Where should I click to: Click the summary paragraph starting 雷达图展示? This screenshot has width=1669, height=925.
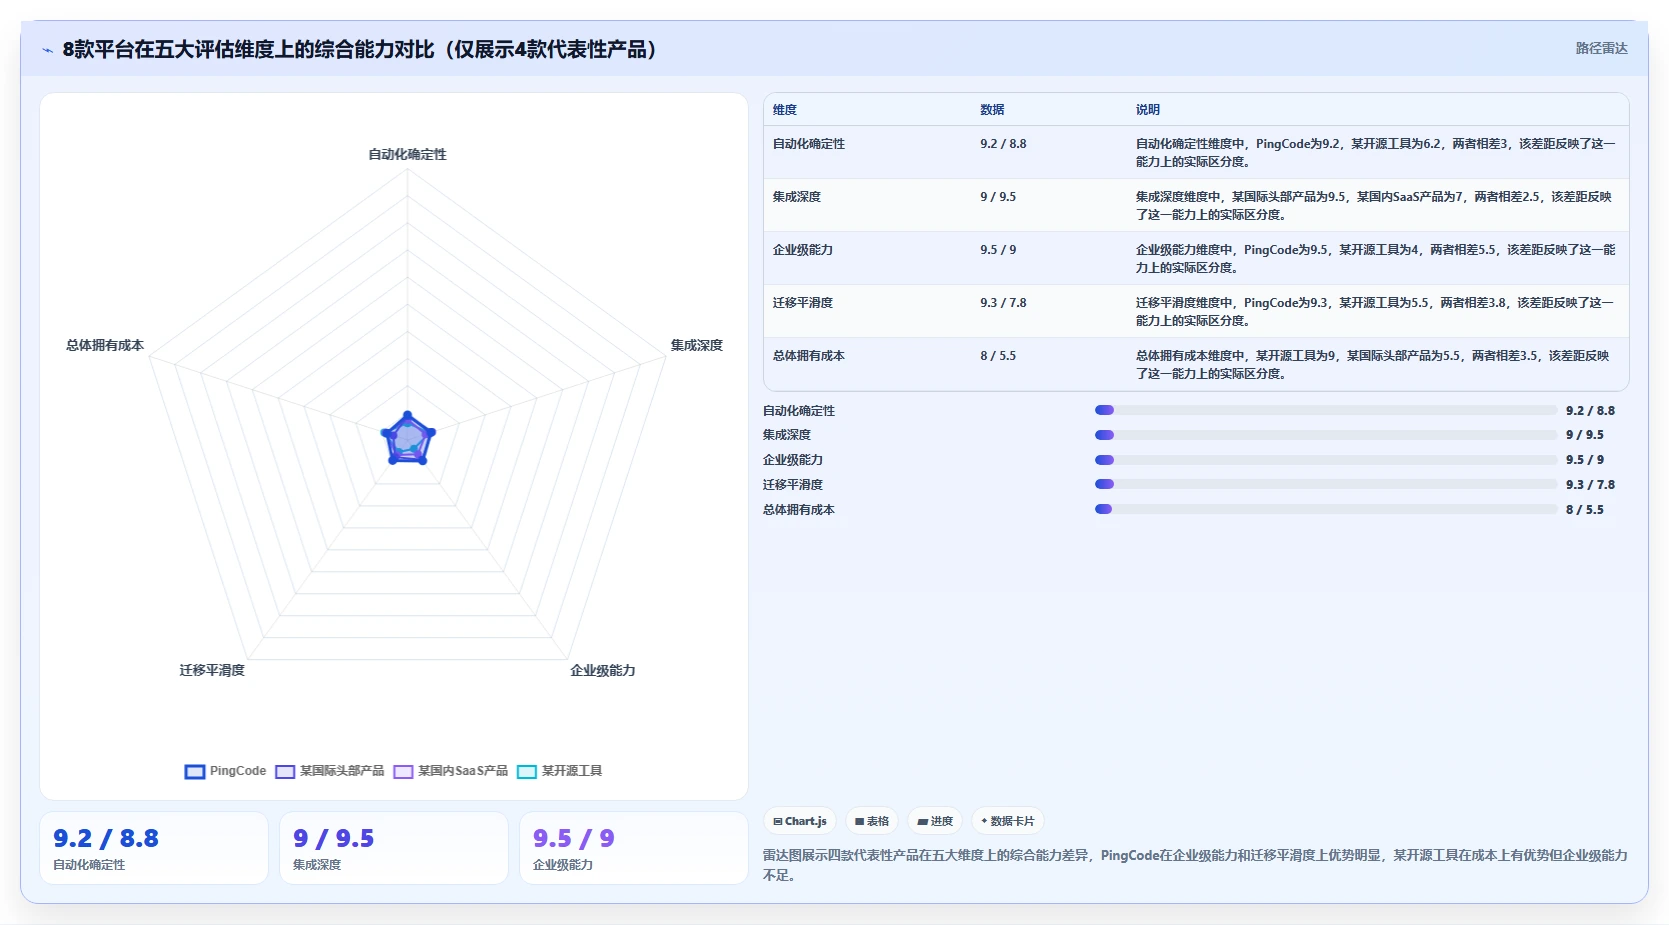click(x=1195, y=865)
